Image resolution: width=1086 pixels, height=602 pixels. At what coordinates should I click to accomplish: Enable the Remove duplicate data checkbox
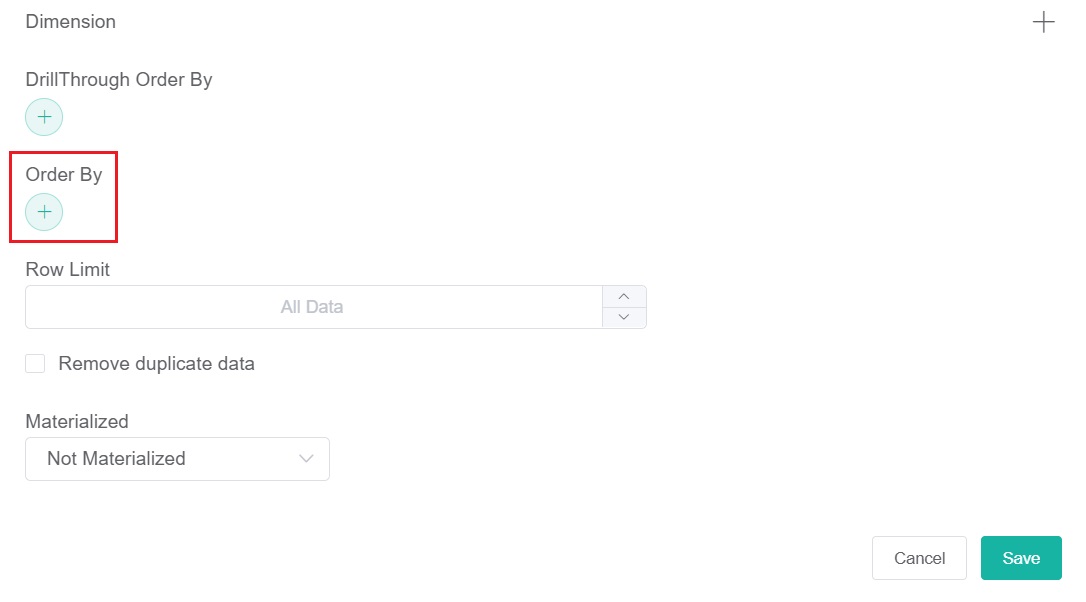tap(35, 364)
